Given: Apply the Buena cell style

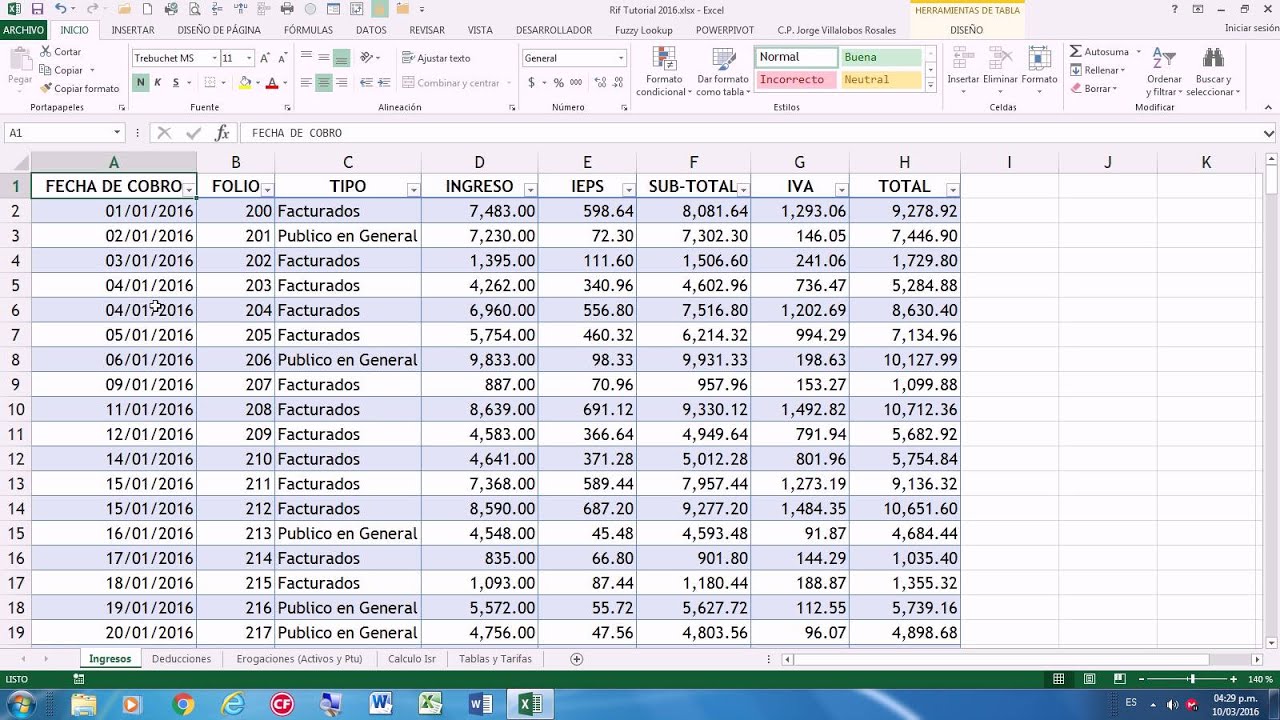Looking at the screenshot, I should tap(880, 57).
